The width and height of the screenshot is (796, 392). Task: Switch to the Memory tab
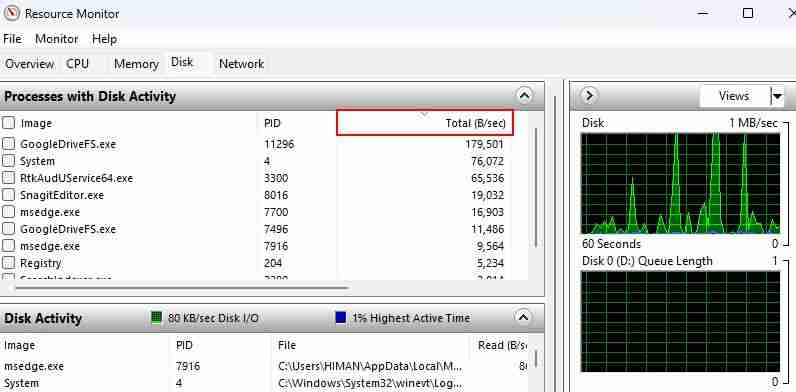pyautogui.click(x=136, y=64)
